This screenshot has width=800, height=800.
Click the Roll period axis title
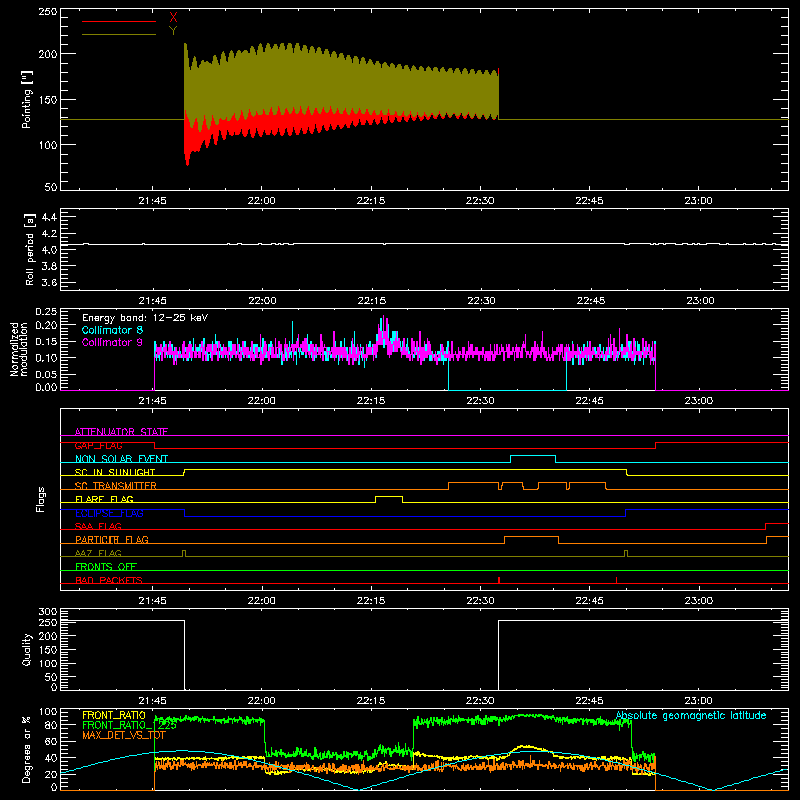29,249
